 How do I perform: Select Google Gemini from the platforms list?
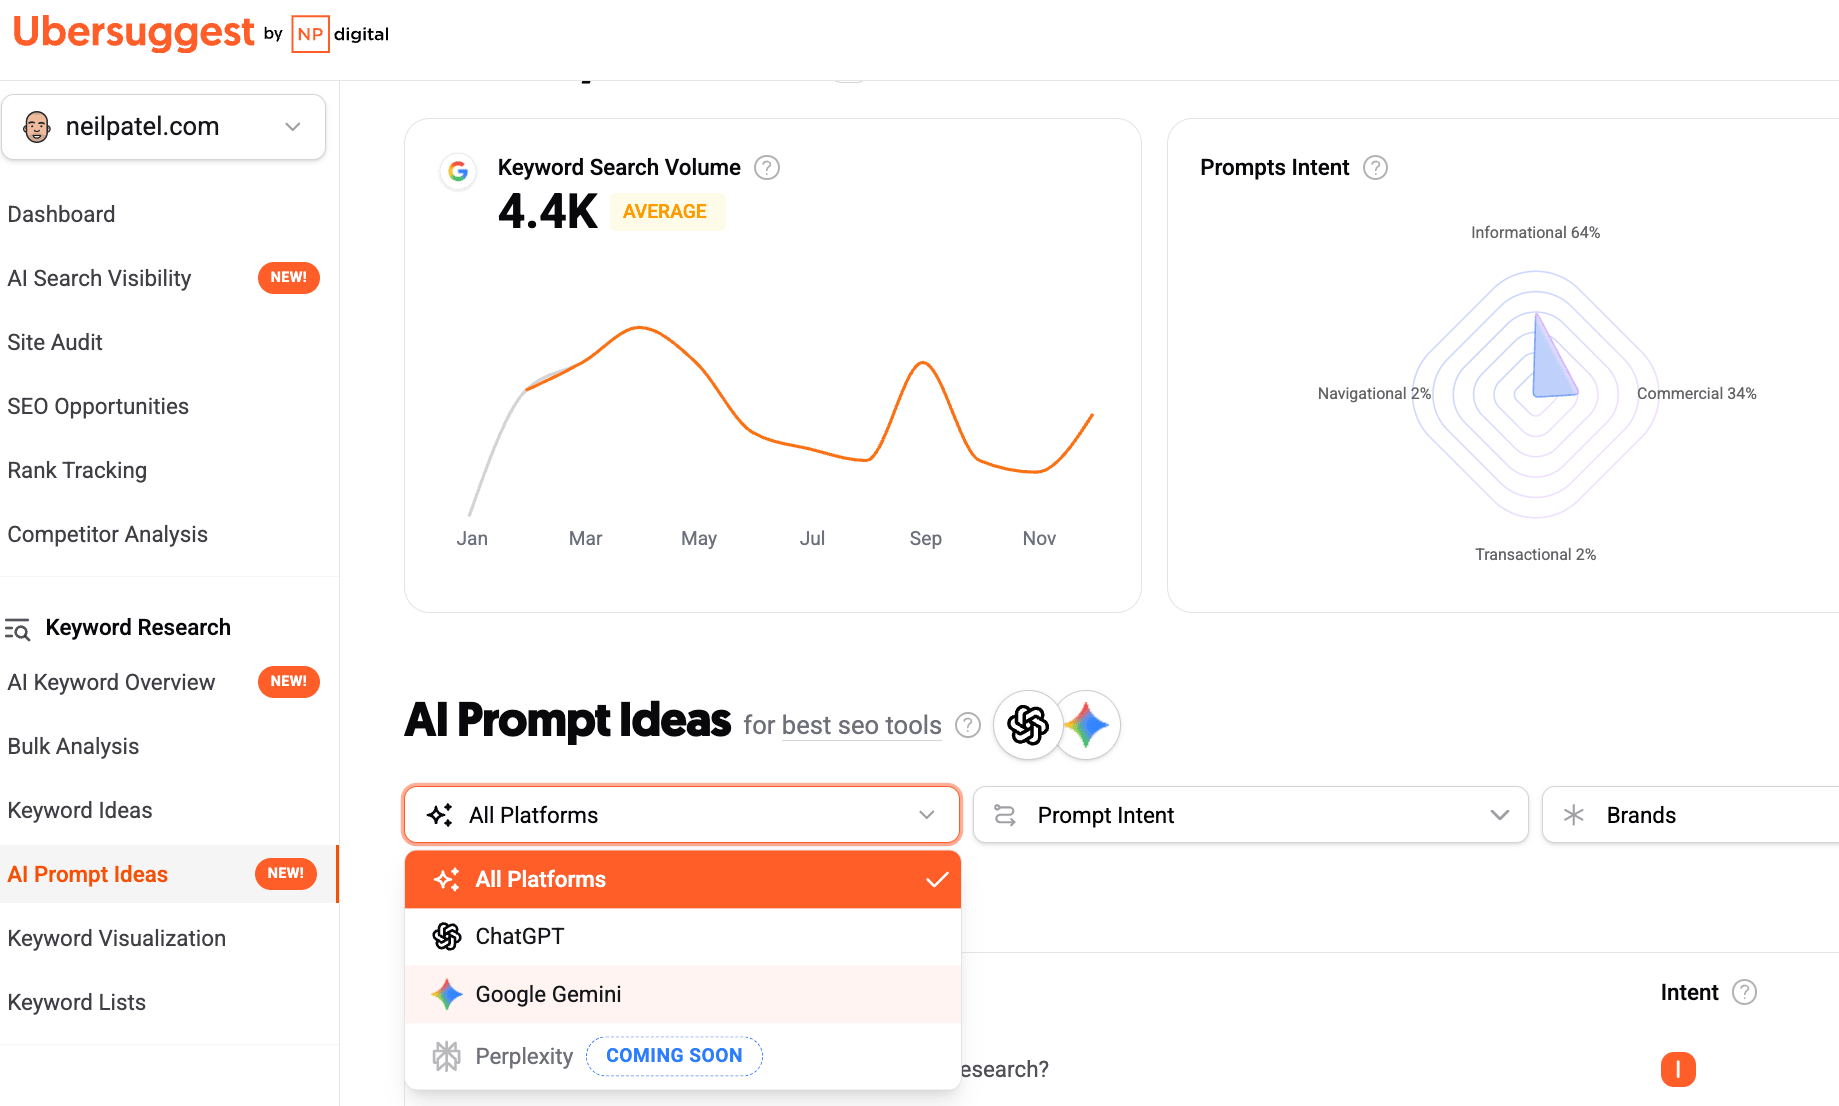click(x=548, y=994)
